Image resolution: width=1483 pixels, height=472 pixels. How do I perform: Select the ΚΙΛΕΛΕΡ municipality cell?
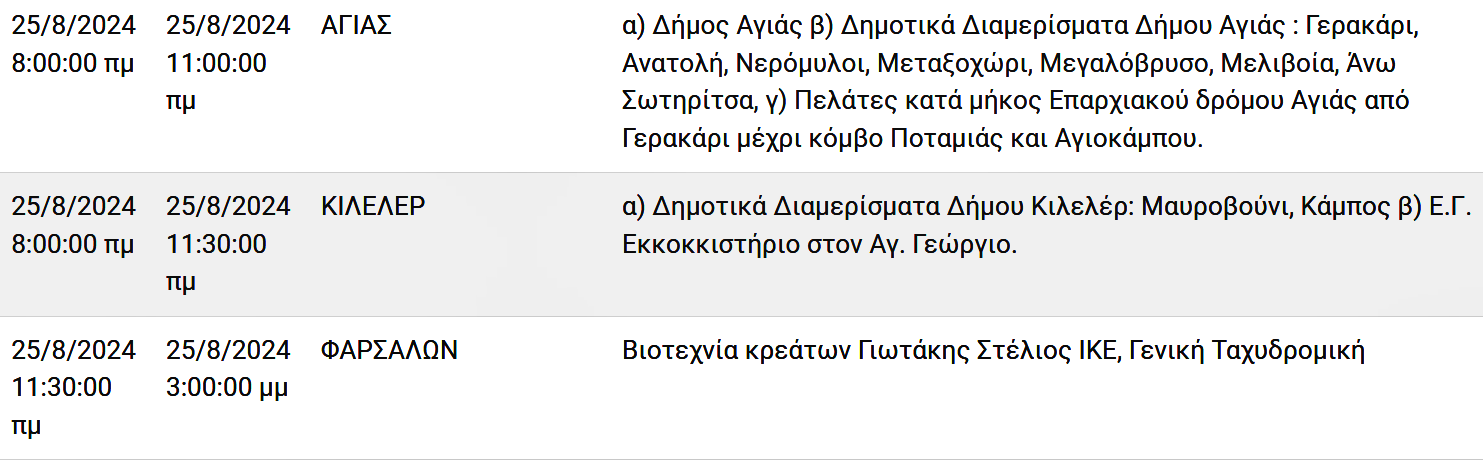(373, 206)
